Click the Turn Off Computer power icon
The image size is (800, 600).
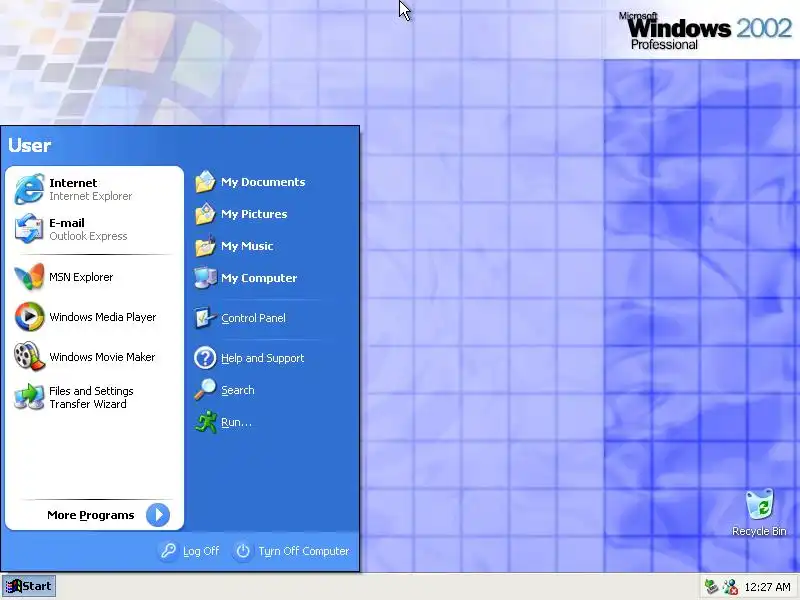243,551
